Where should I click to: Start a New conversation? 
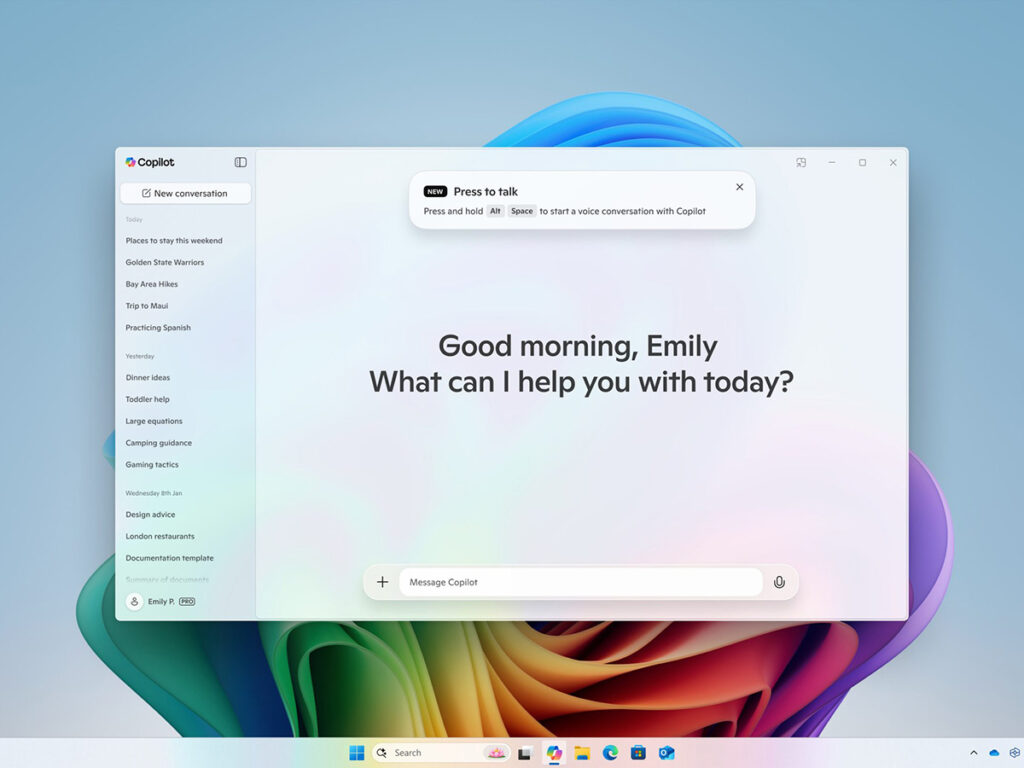(185, 193)
